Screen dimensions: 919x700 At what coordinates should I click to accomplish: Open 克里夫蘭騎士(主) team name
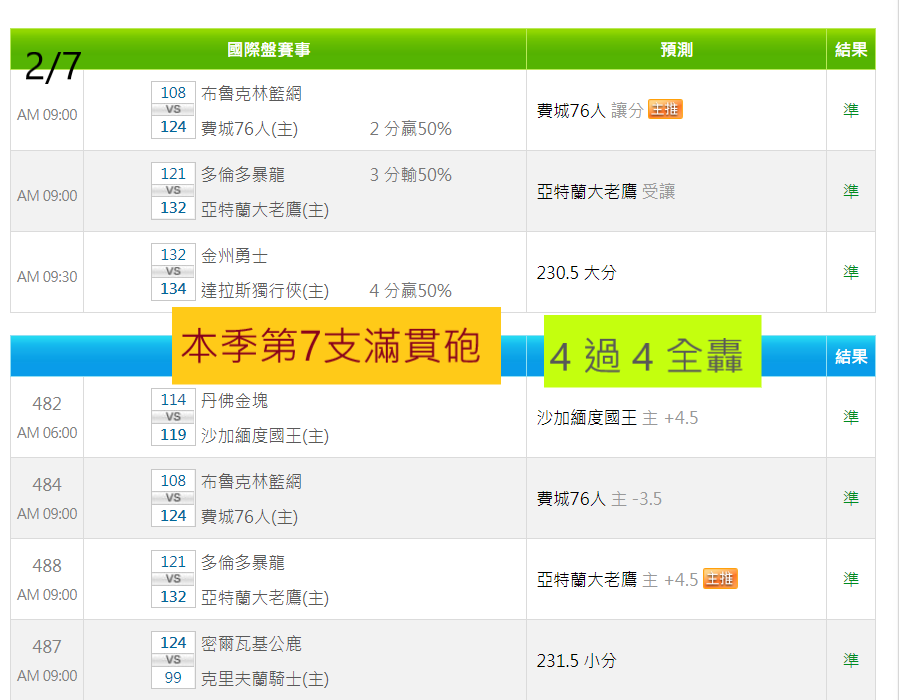point(265,679)
